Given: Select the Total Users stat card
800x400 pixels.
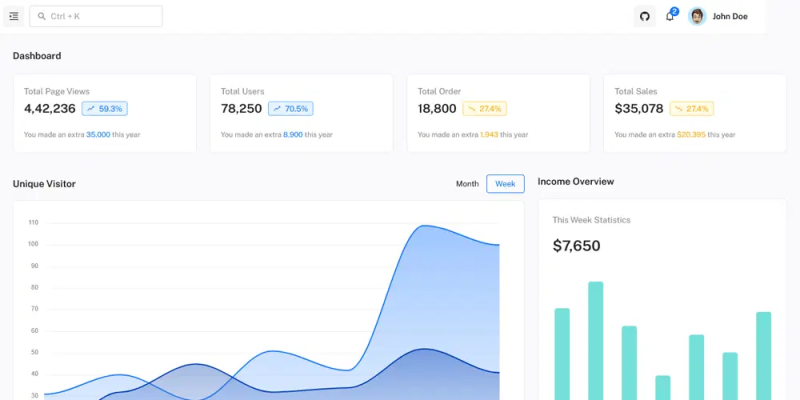Looking at the screenshot, I should 302,113.
